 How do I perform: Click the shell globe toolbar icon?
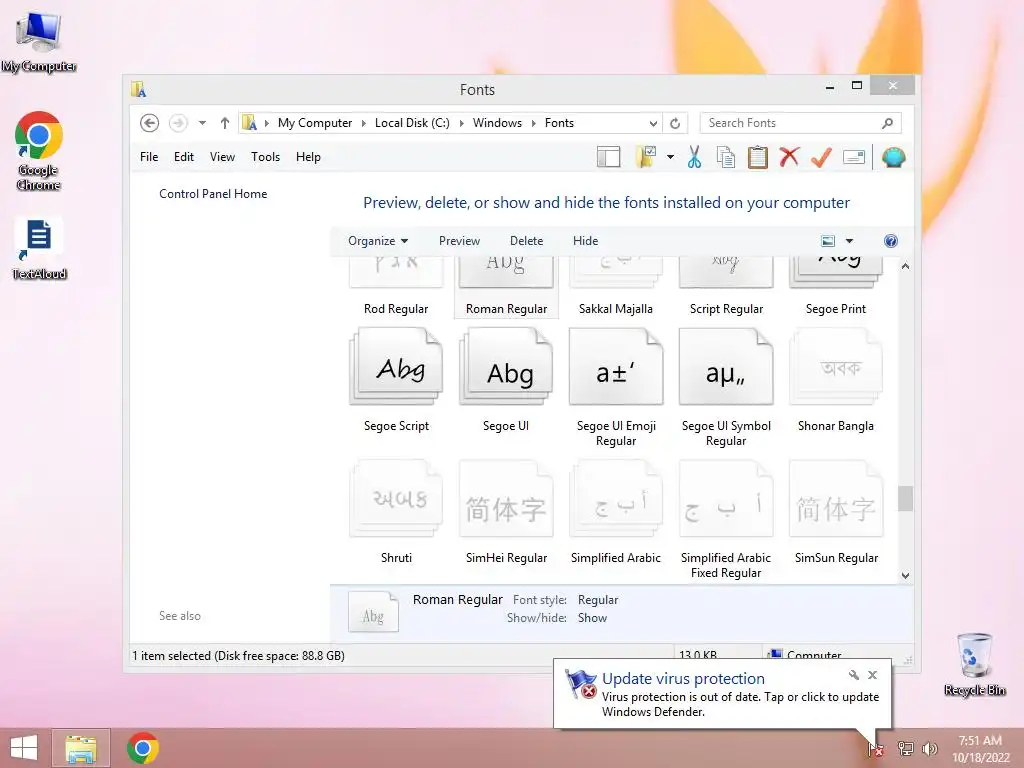(893, 157)
